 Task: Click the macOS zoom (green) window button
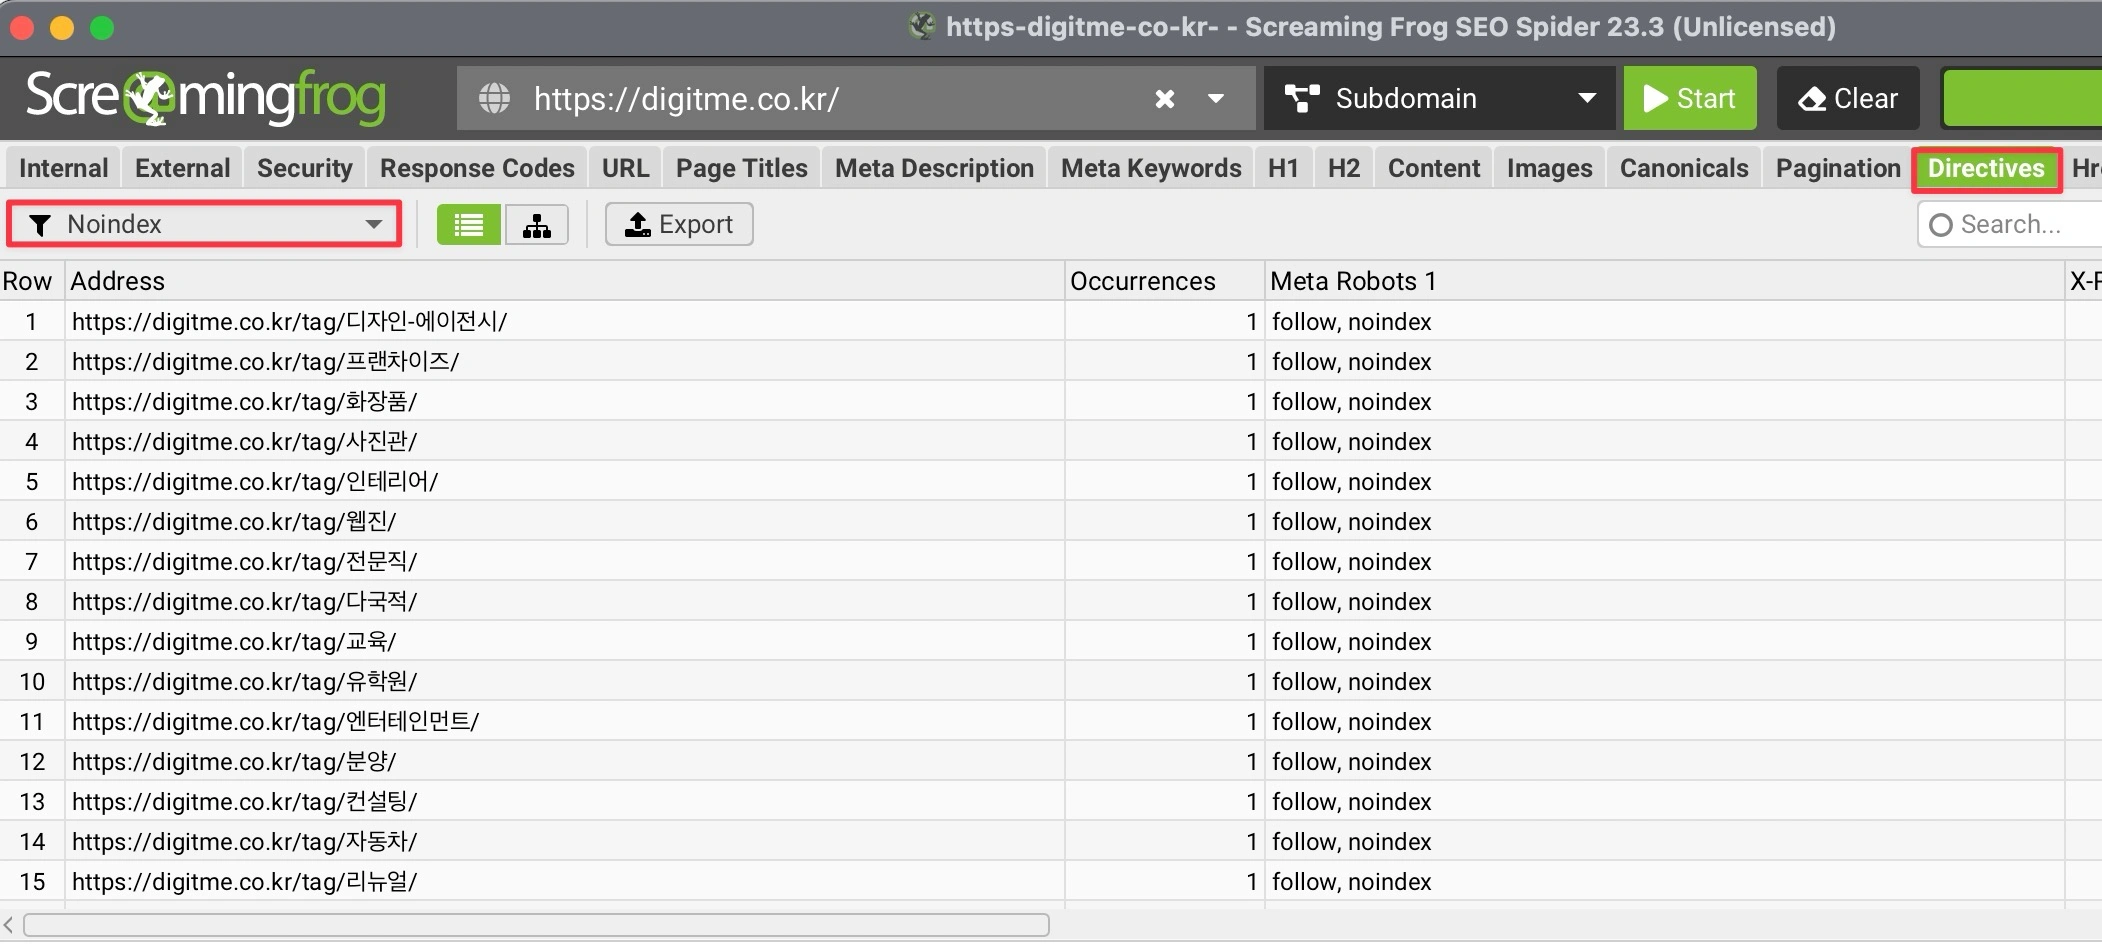(x=102, y=28)
